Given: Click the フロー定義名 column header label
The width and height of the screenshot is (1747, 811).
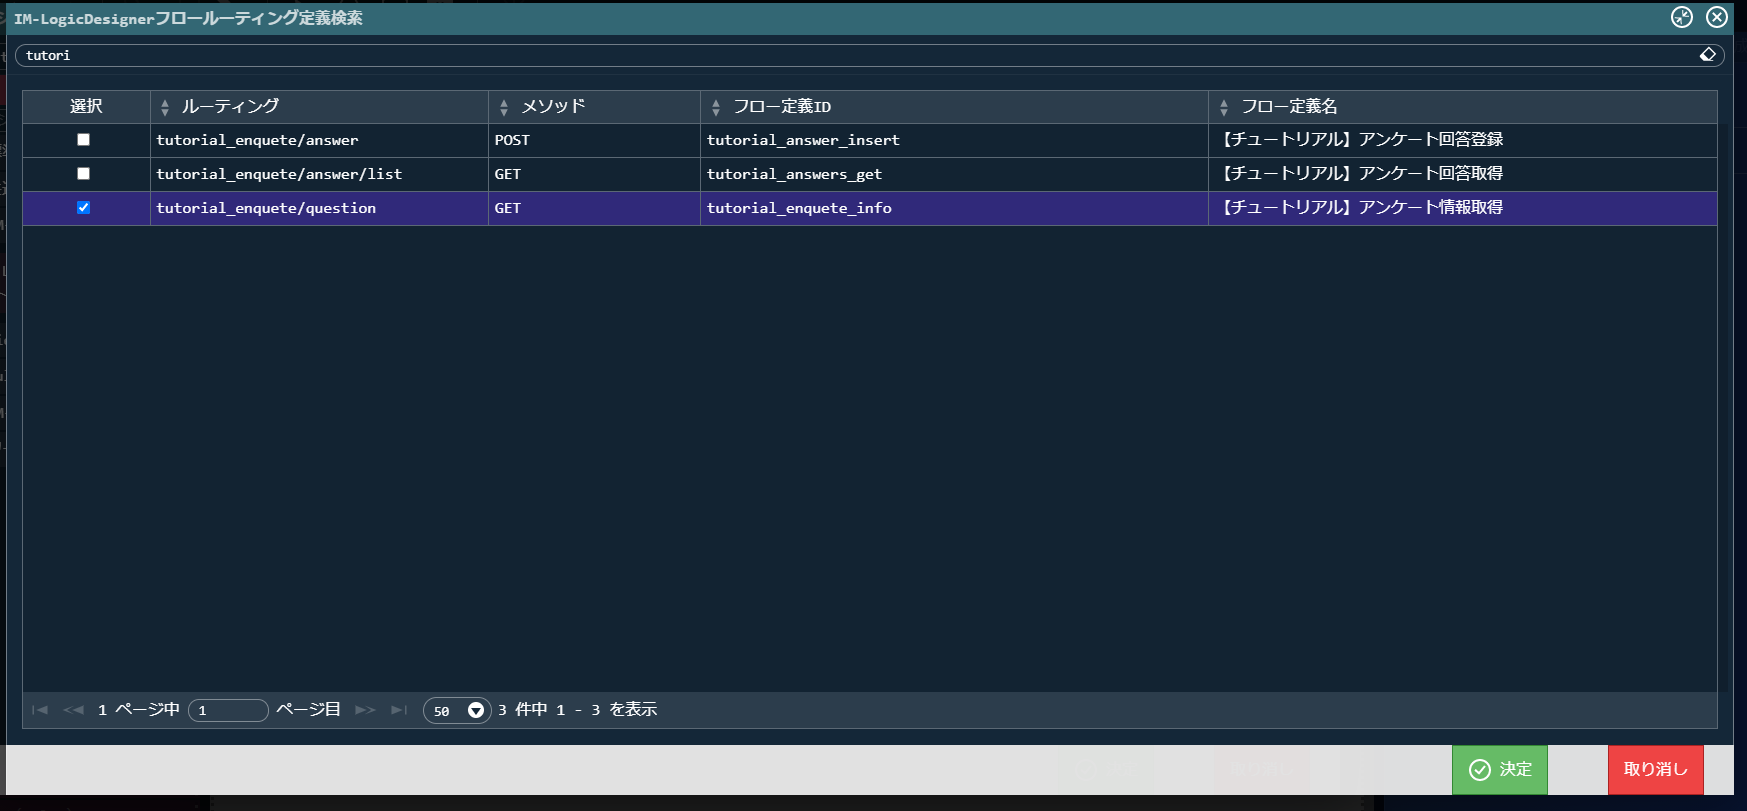Looking at the screenshot, I should coord(1289,106).
